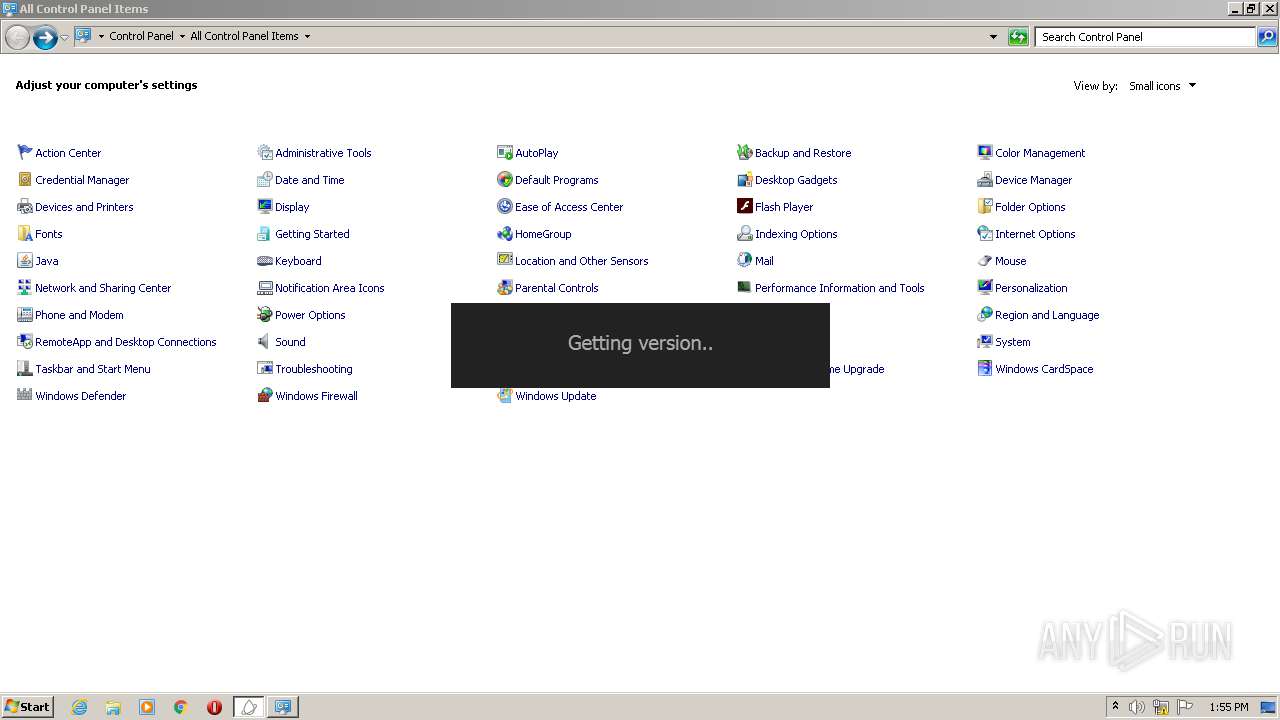Open Default Programs icon

[x=505, y=180]
